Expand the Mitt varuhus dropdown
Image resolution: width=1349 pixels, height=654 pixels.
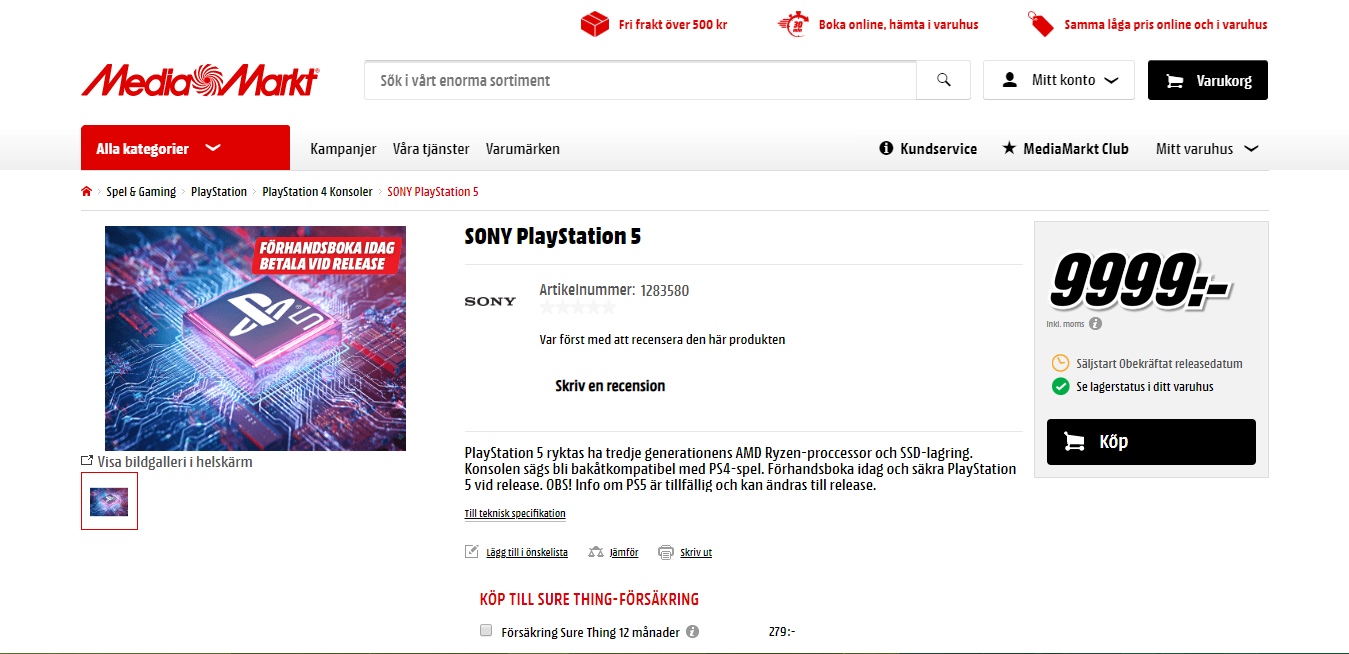(1207, 149)
